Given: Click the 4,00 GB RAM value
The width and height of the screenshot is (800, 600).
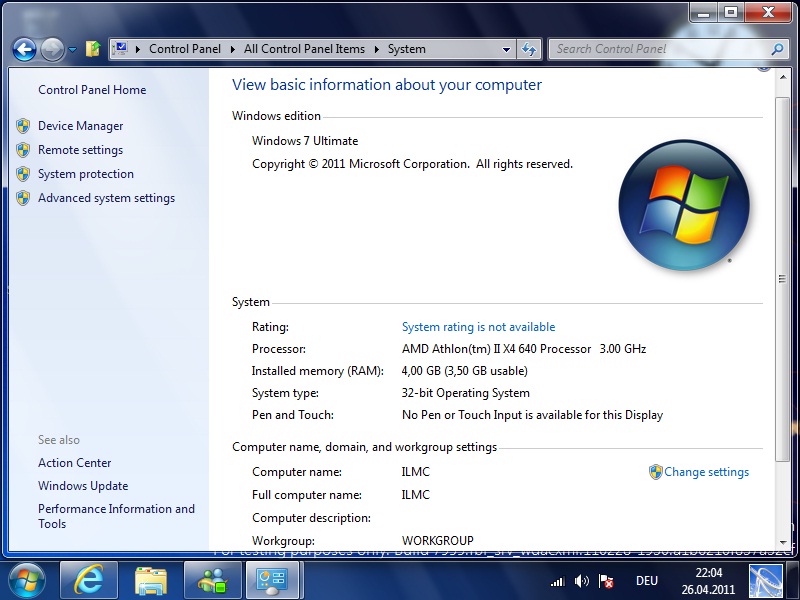Looking at the screenshot, I should [x=465, y=371].
